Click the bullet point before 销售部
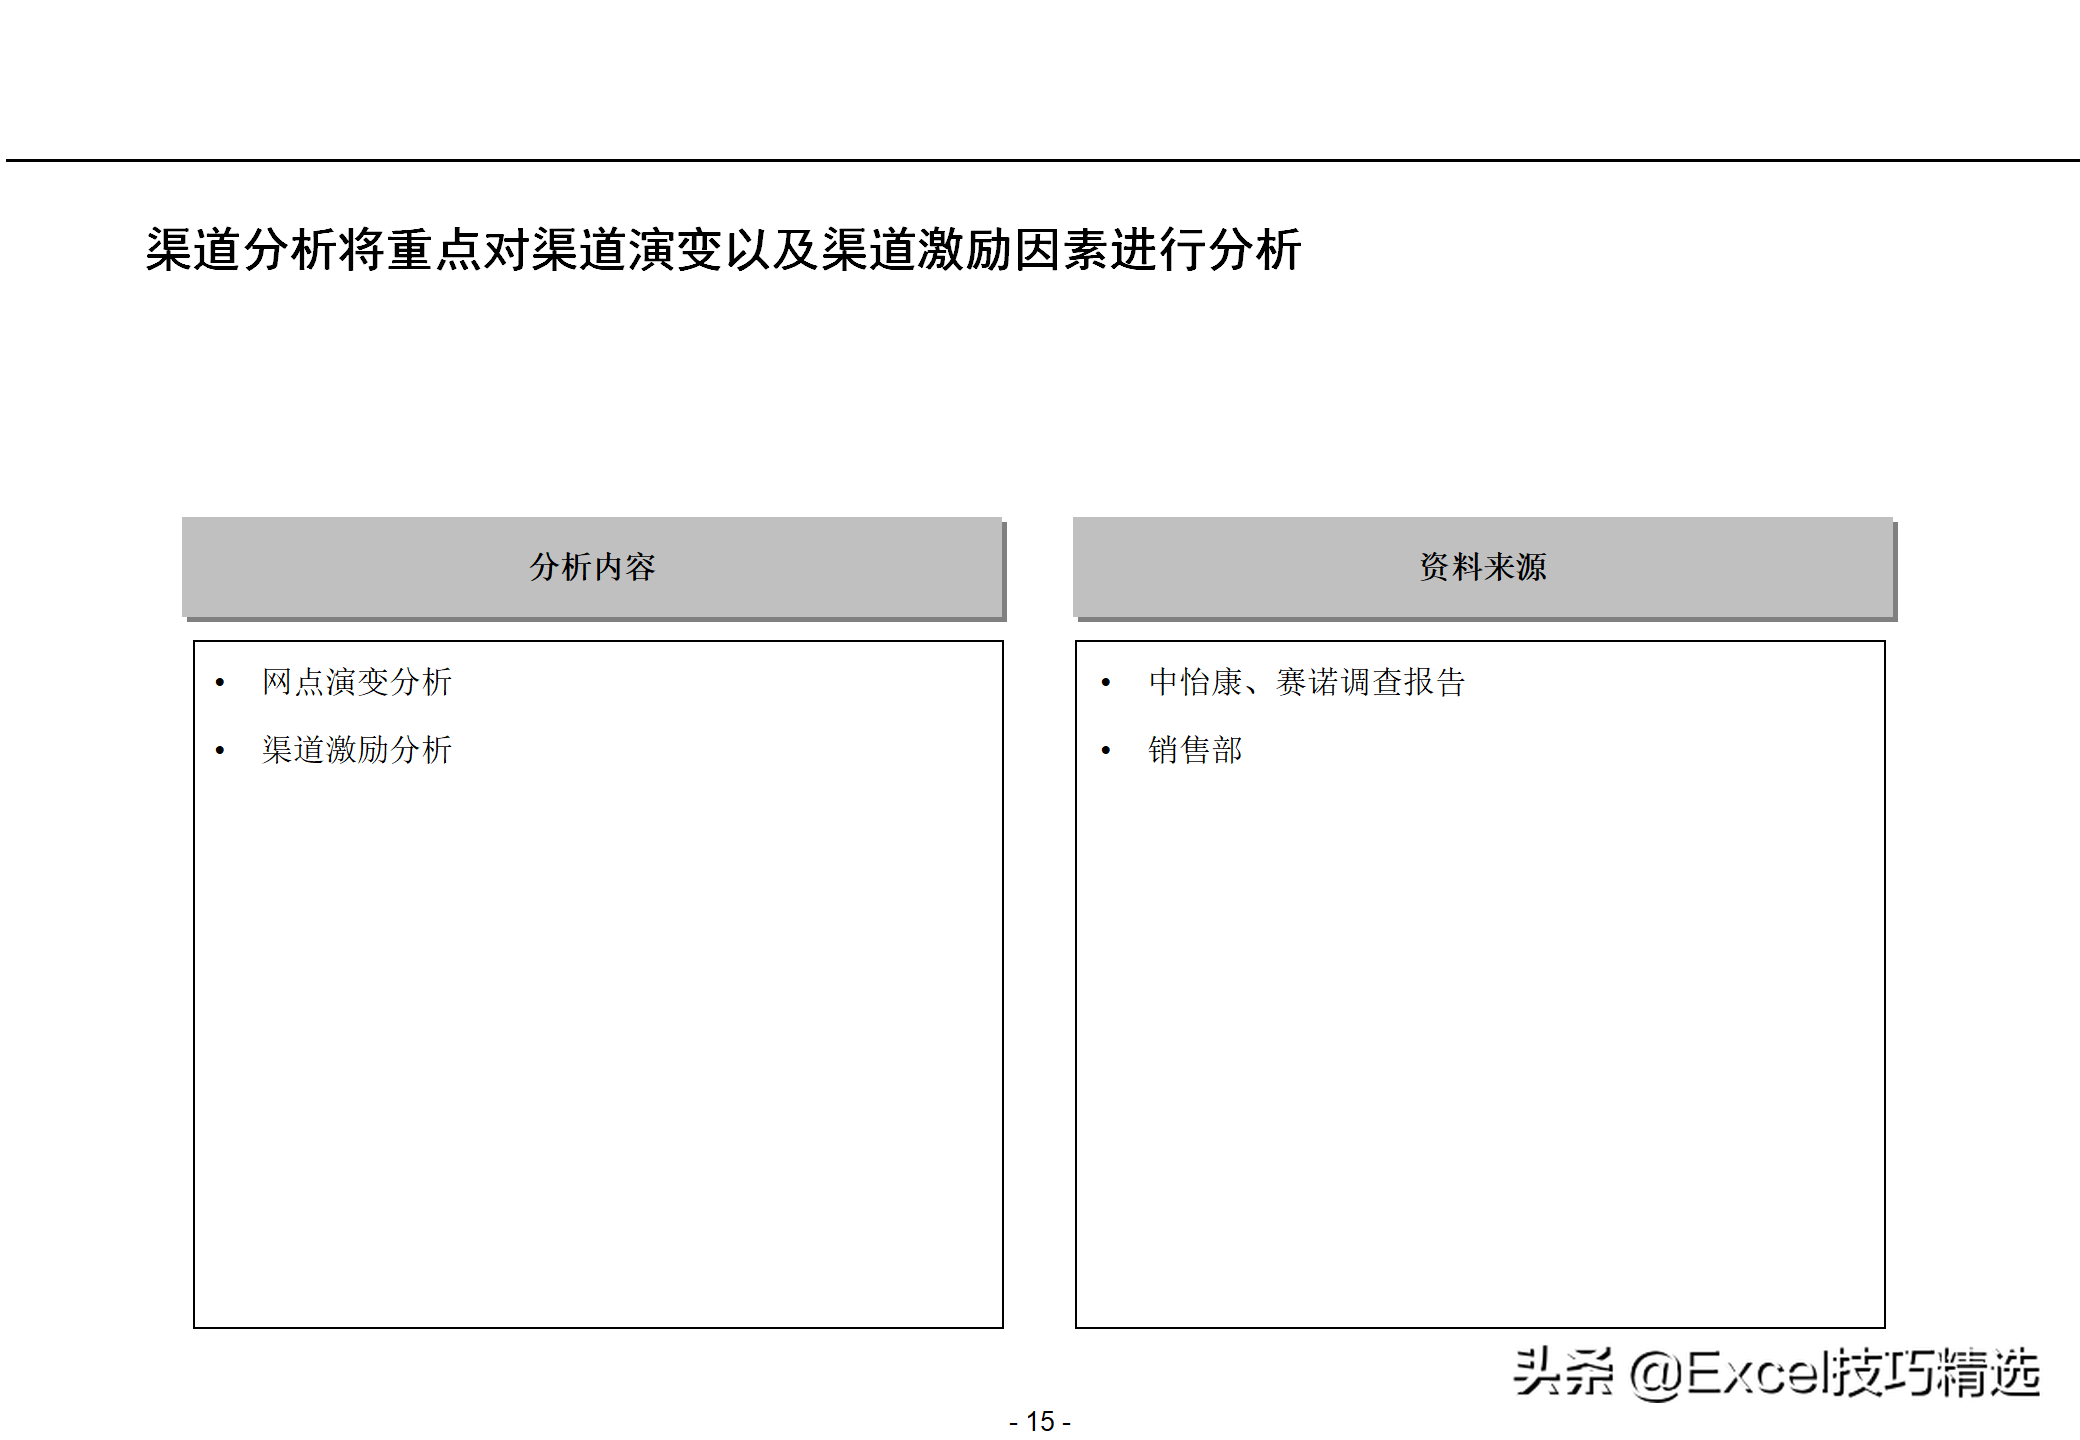 (x=1106, y=751)
